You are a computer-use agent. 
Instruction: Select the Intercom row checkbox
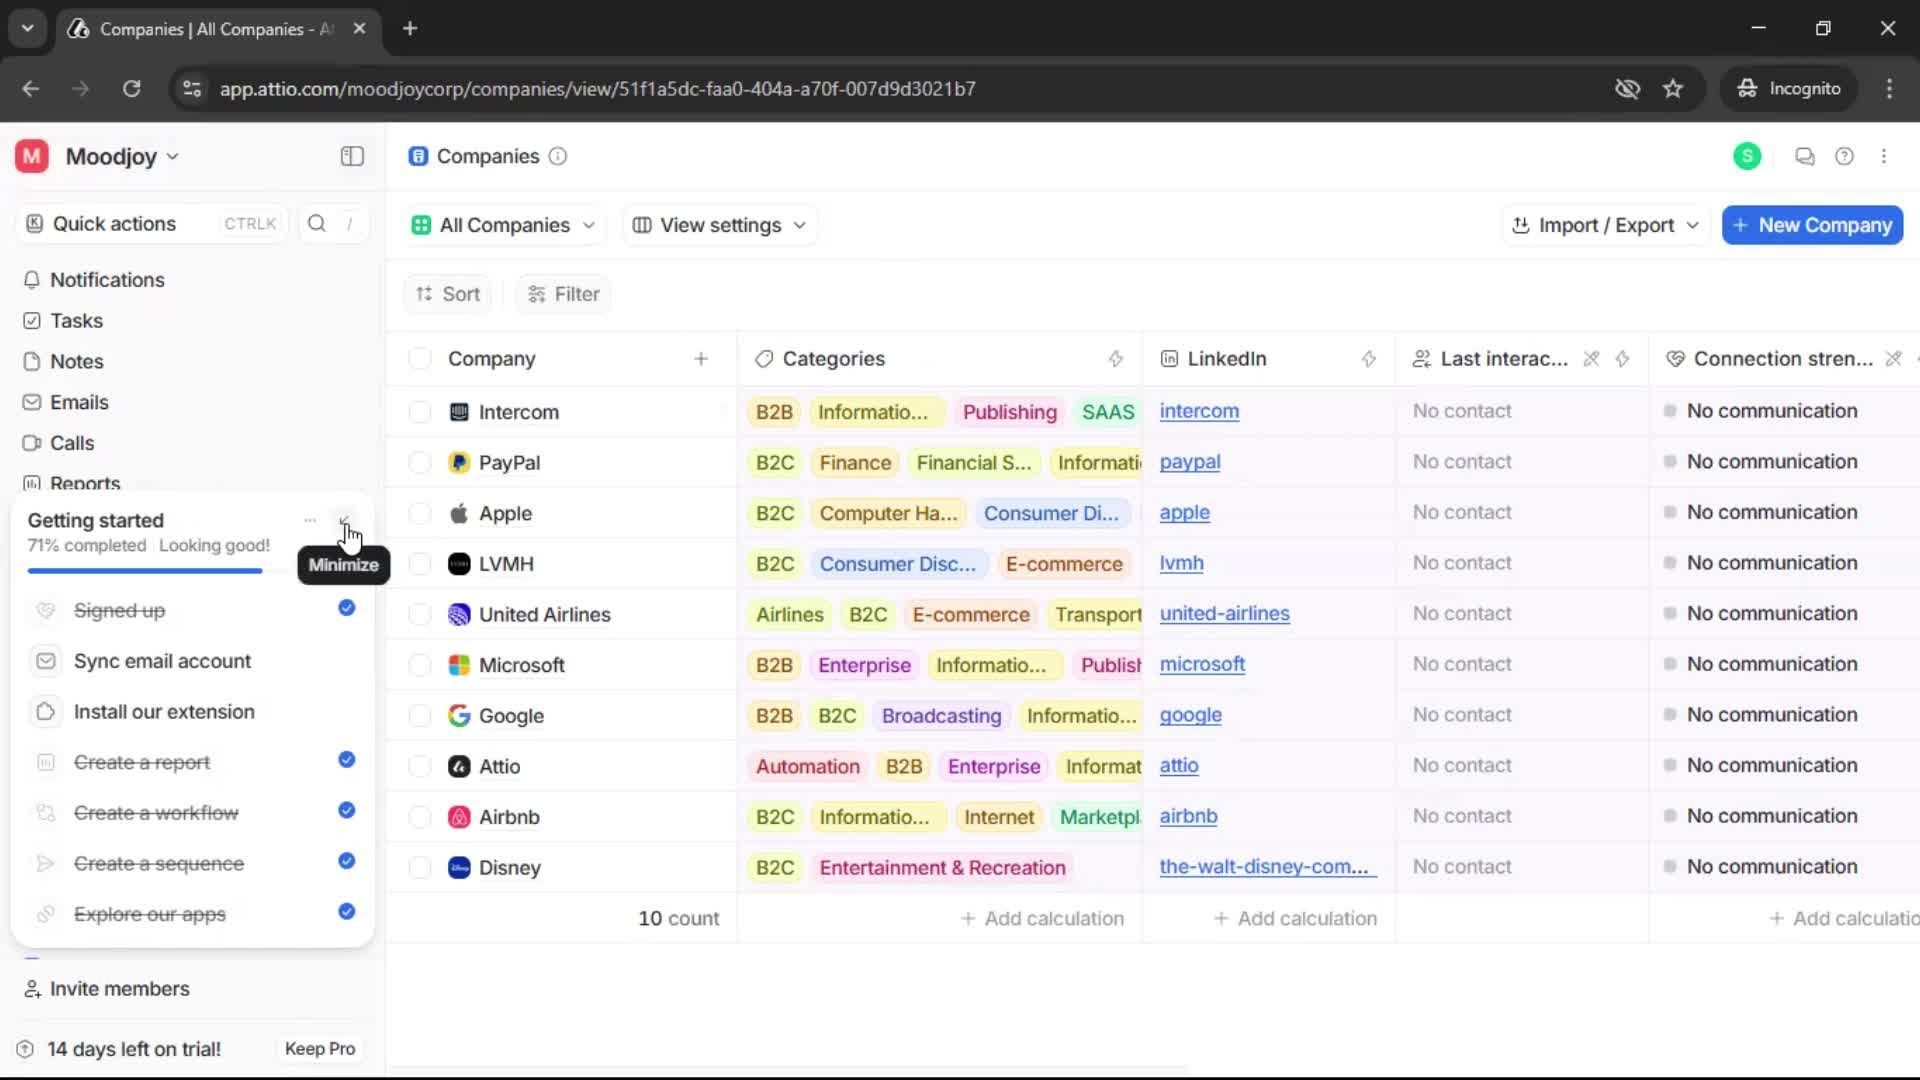419,412
